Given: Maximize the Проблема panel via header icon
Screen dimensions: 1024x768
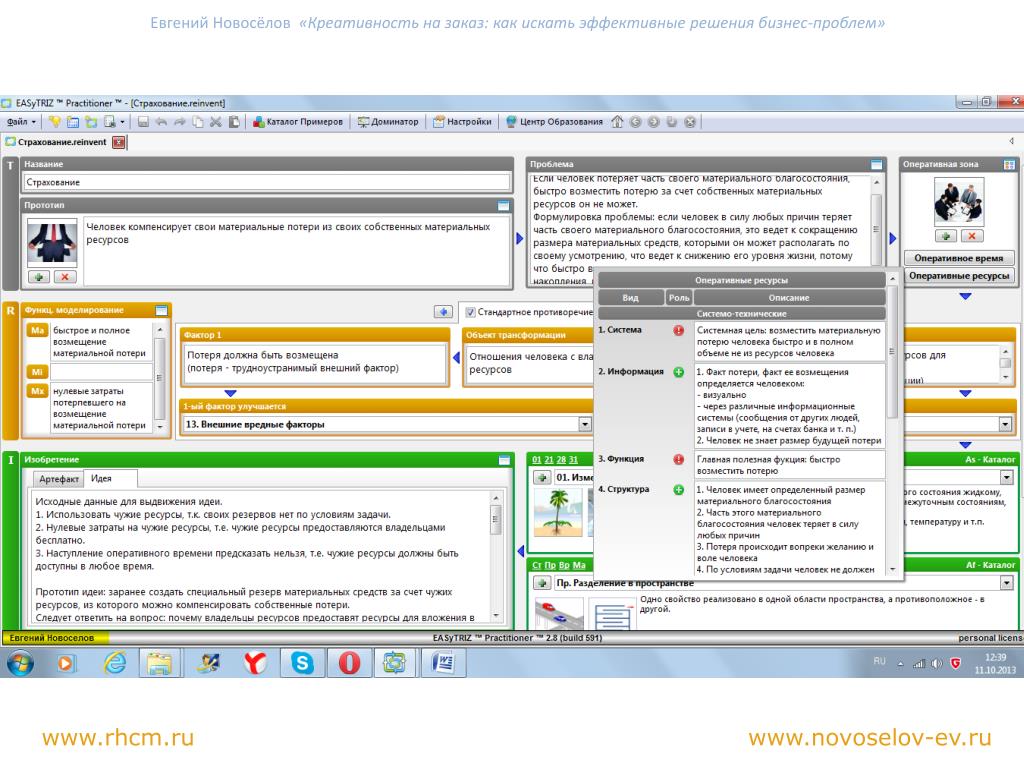Looking at the screenshot, I should click(x=876, y=165).
